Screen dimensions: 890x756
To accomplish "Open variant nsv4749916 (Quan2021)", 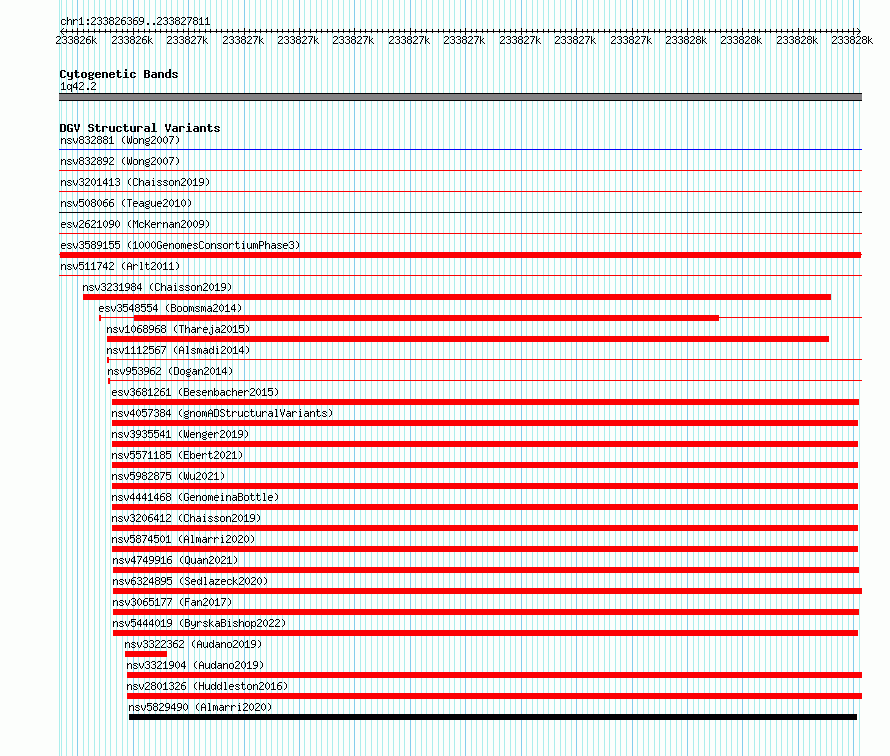I will click(175, 560).
